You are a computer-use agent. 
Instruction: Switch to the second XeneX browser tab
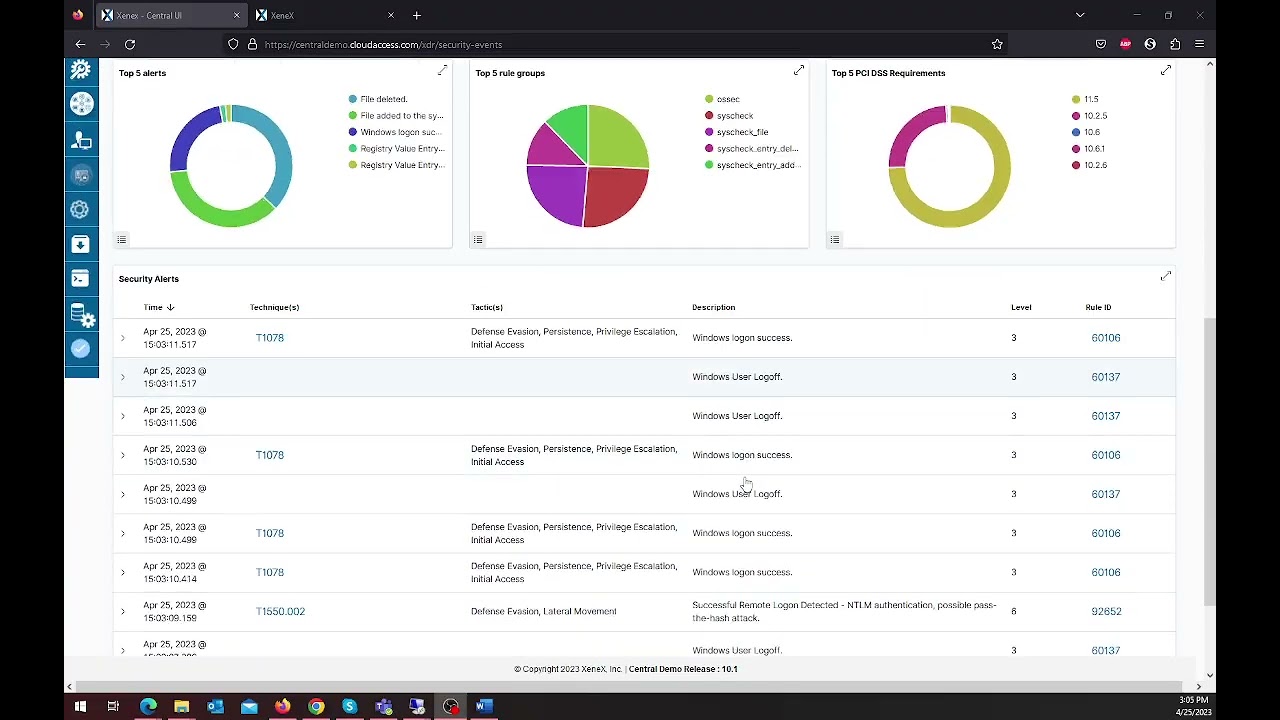[325, 15]
